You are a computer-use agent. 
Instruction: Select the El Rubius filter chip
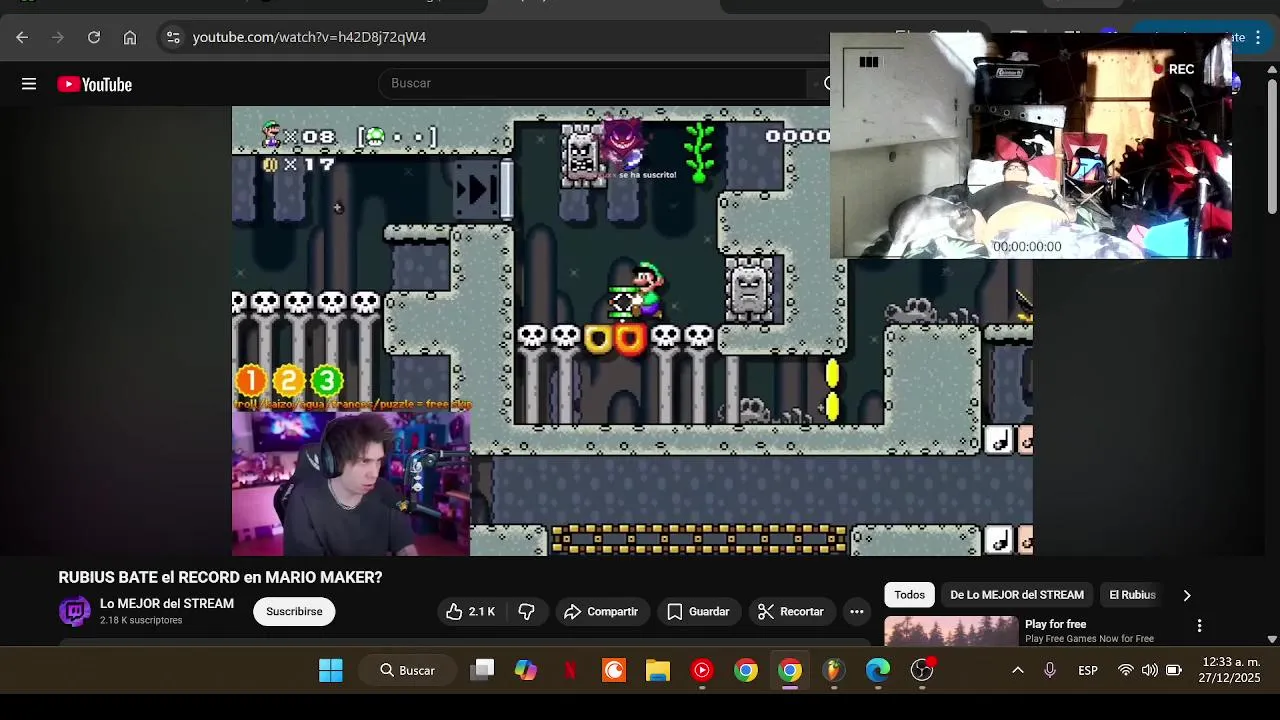click(1132, 595)
